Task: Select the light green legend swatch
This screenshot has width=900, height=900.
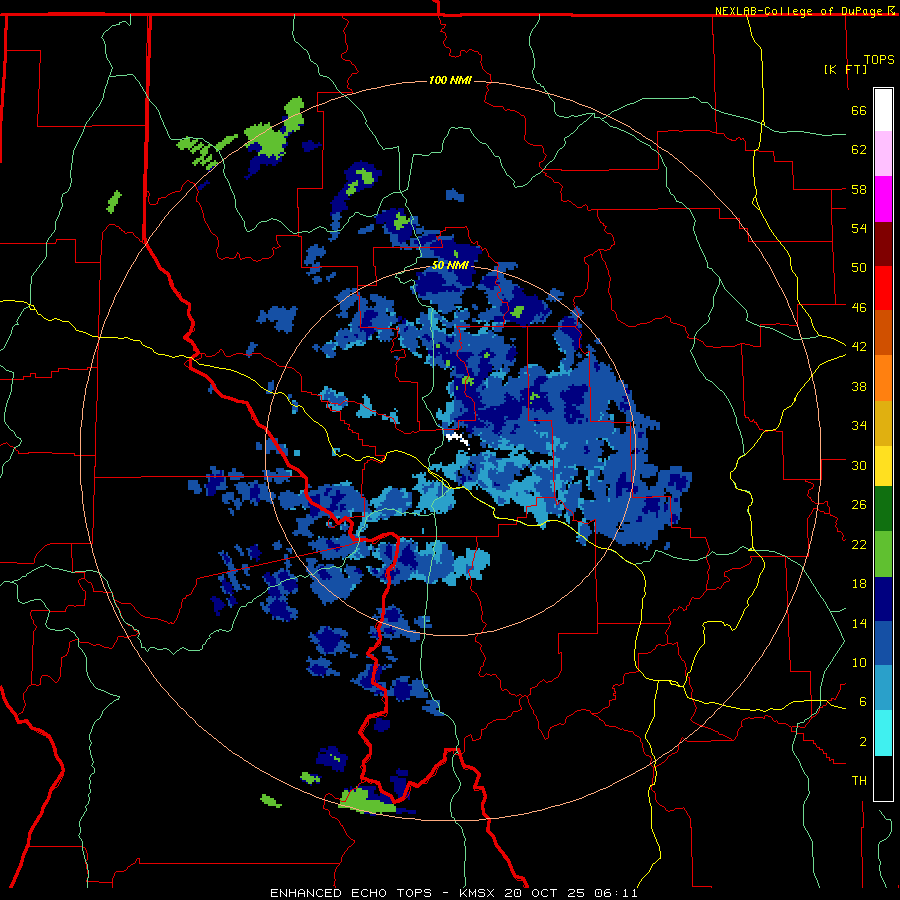Action: pos(883,554)
